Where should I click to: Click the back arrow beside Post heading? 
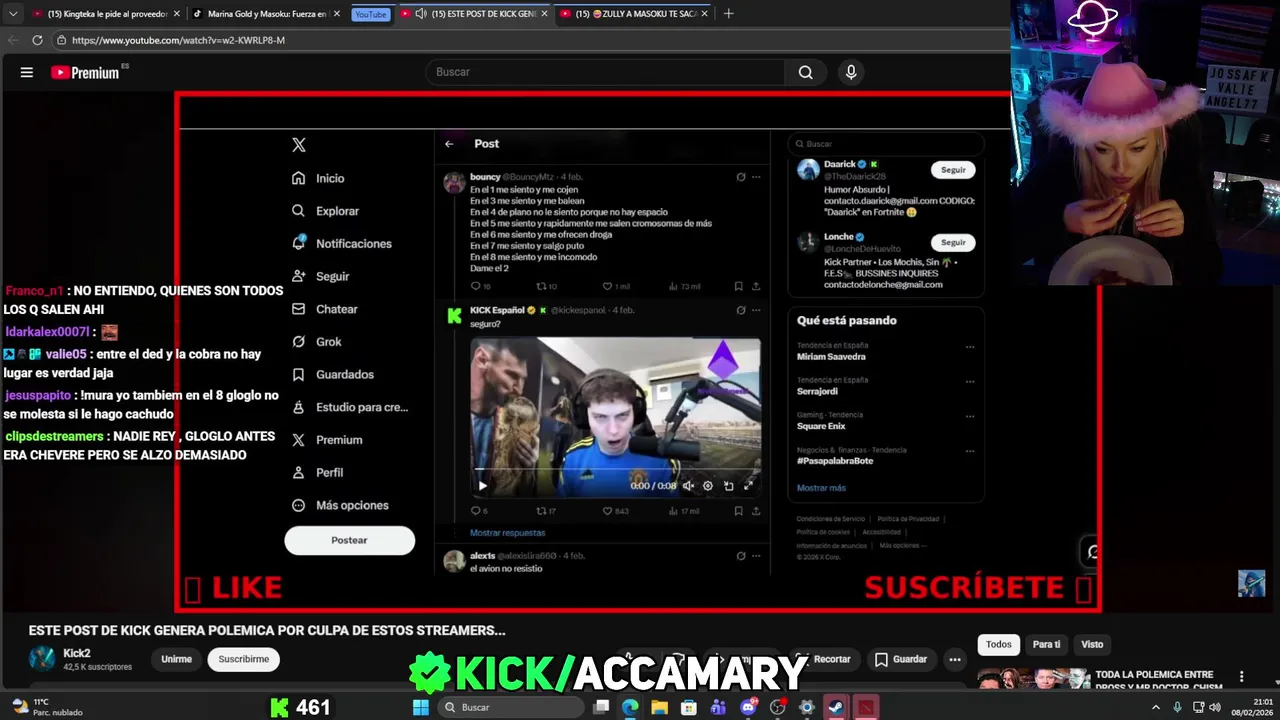[x=449, y=144]
